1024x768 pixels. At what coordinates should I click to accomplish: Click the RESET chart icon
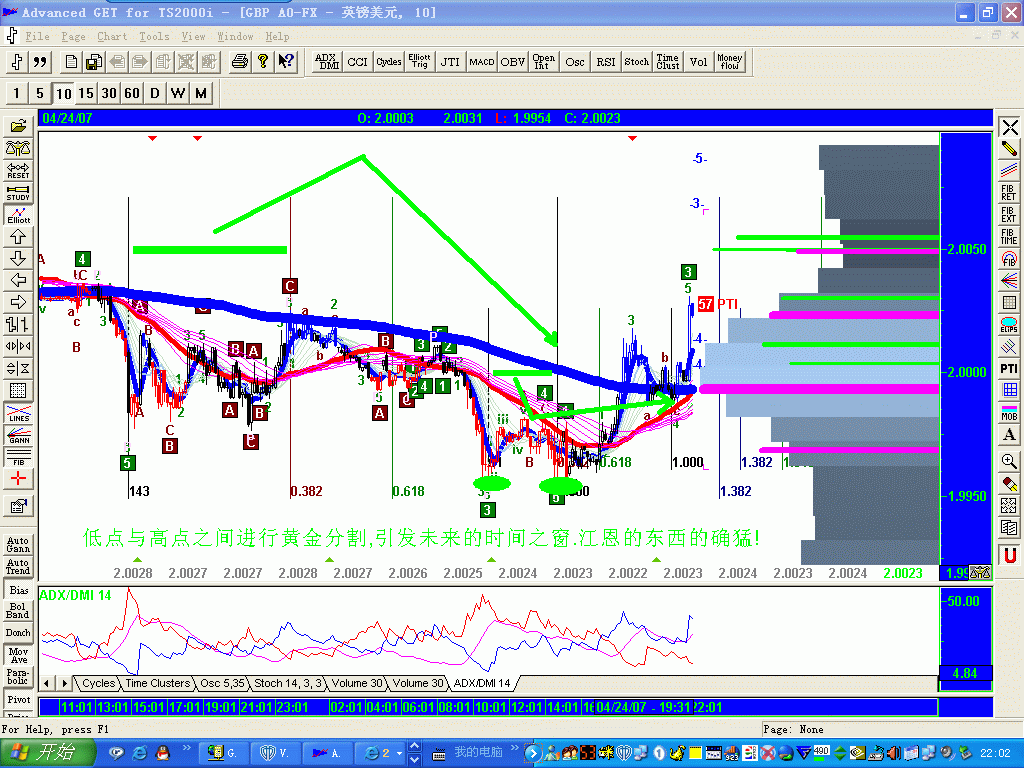tap(18, 171)
